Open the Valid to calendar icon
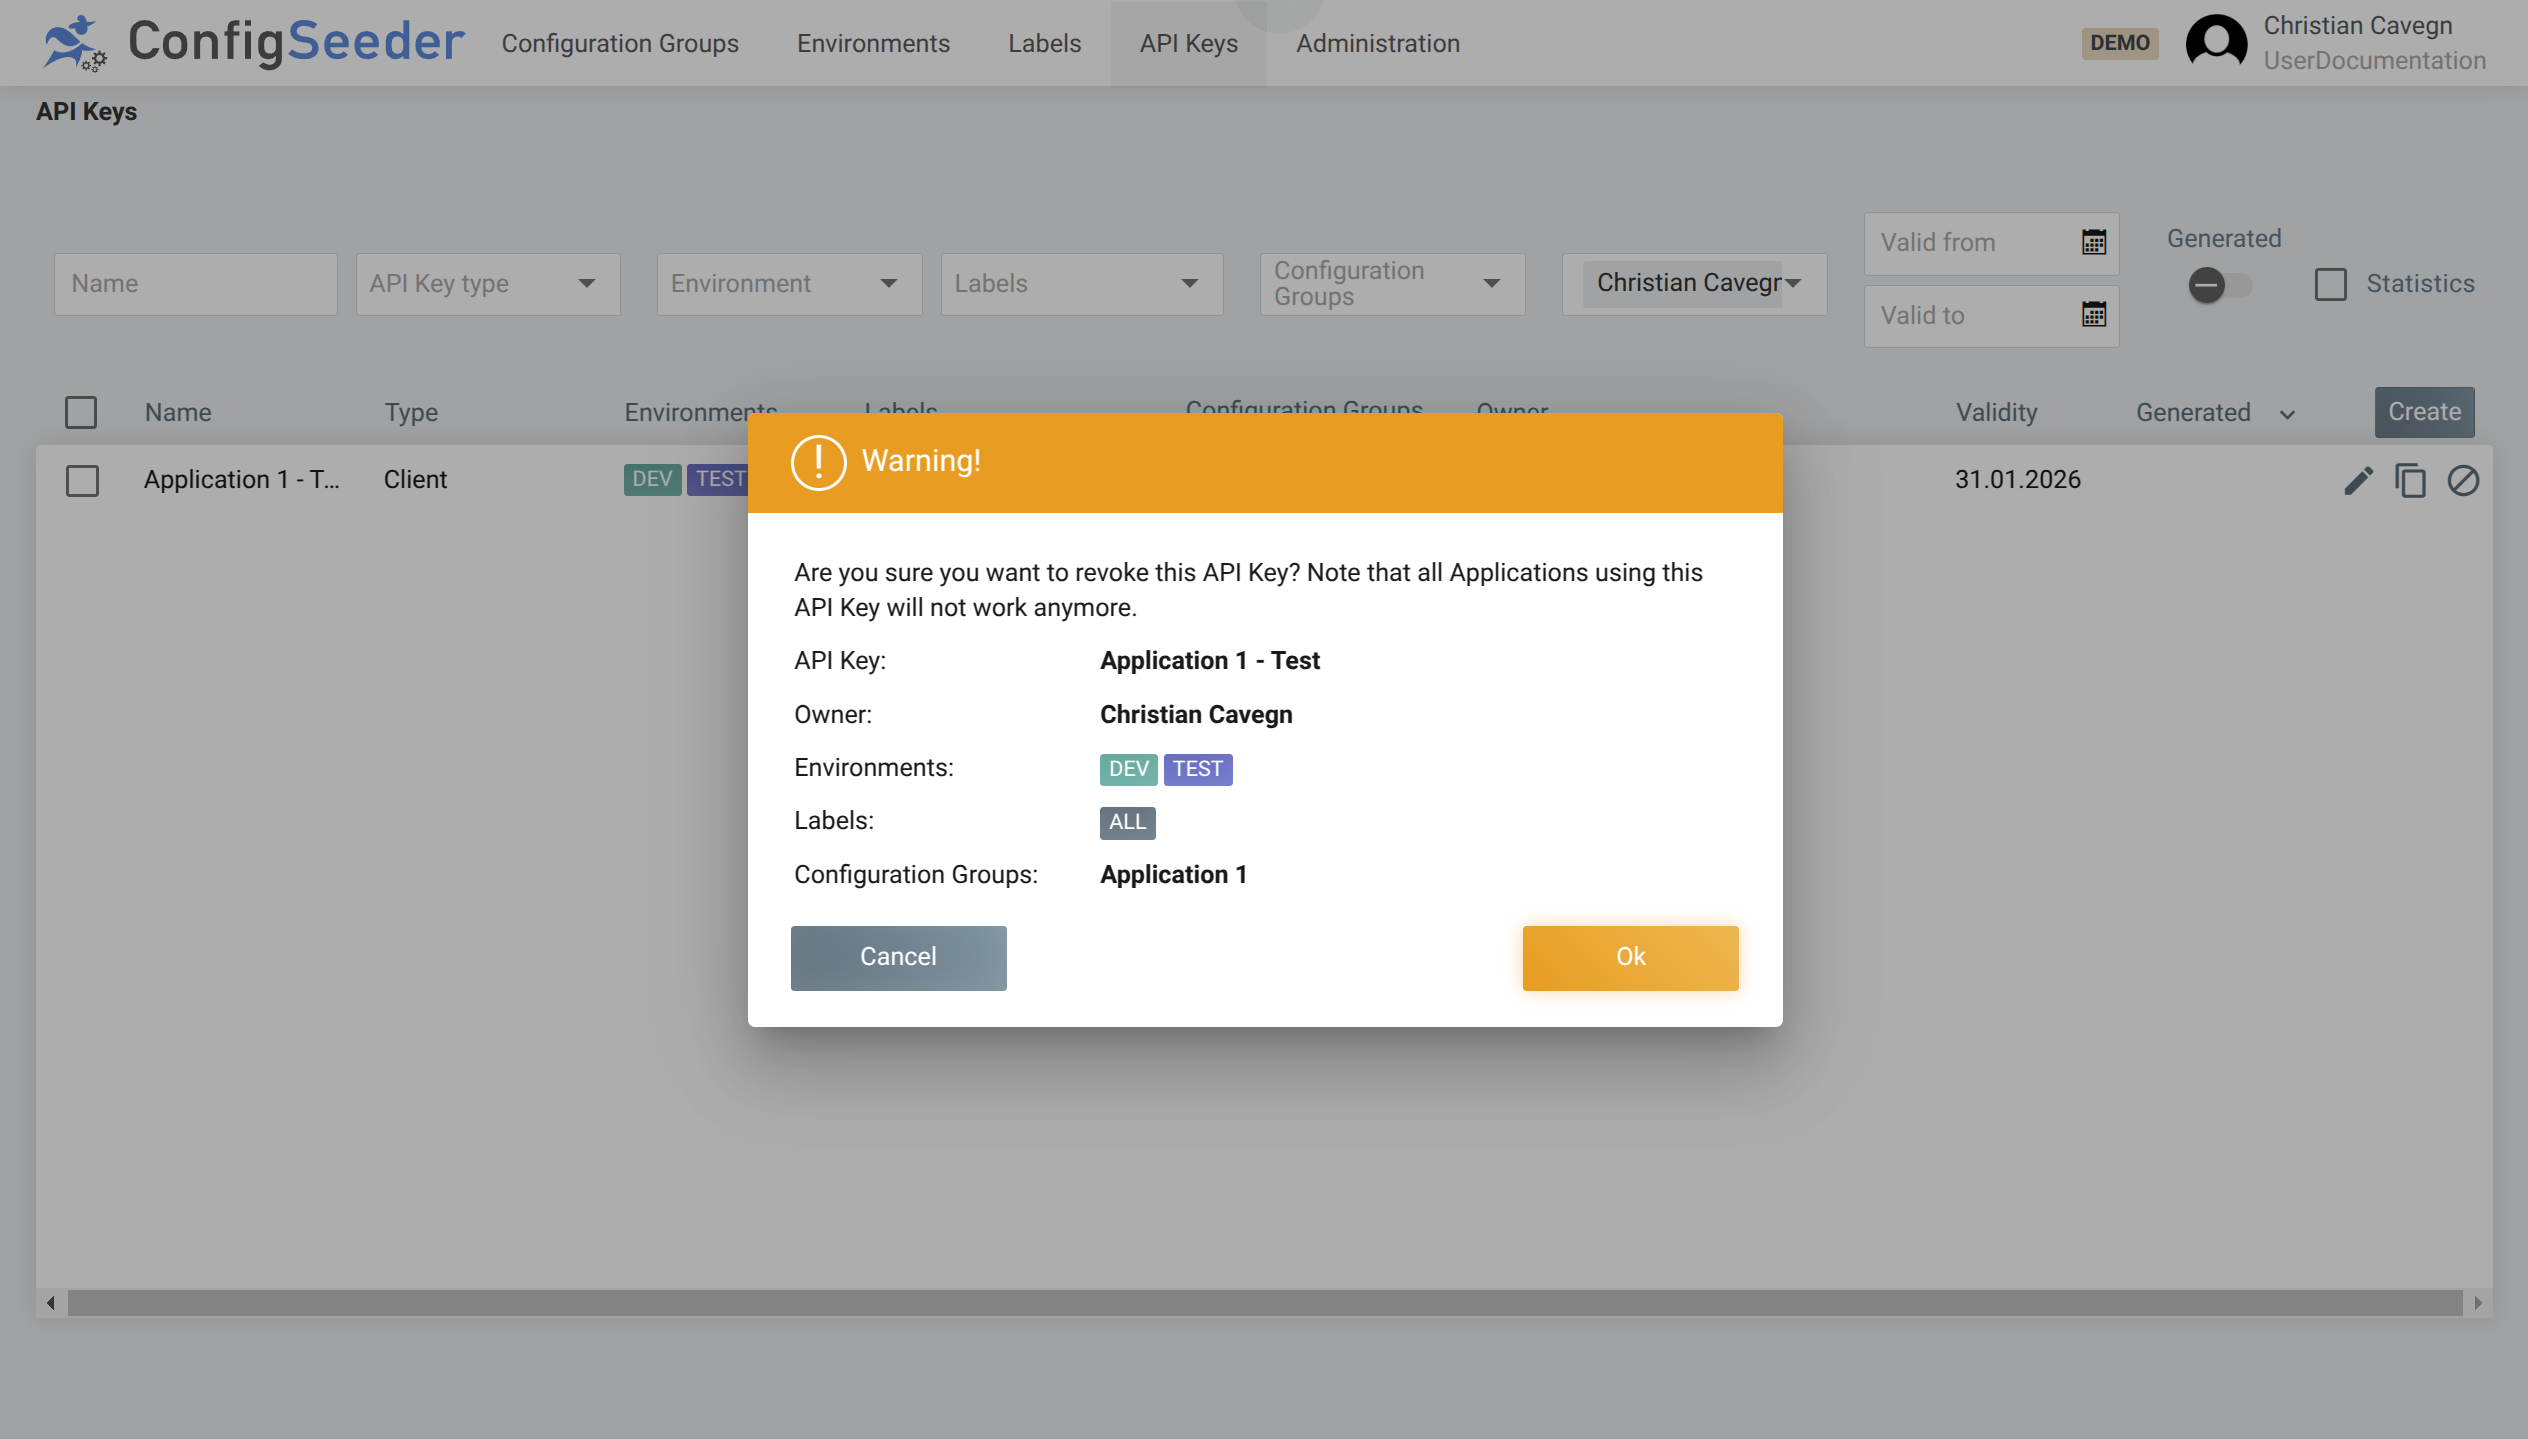2528x1439 pixels. [2093, 315]
